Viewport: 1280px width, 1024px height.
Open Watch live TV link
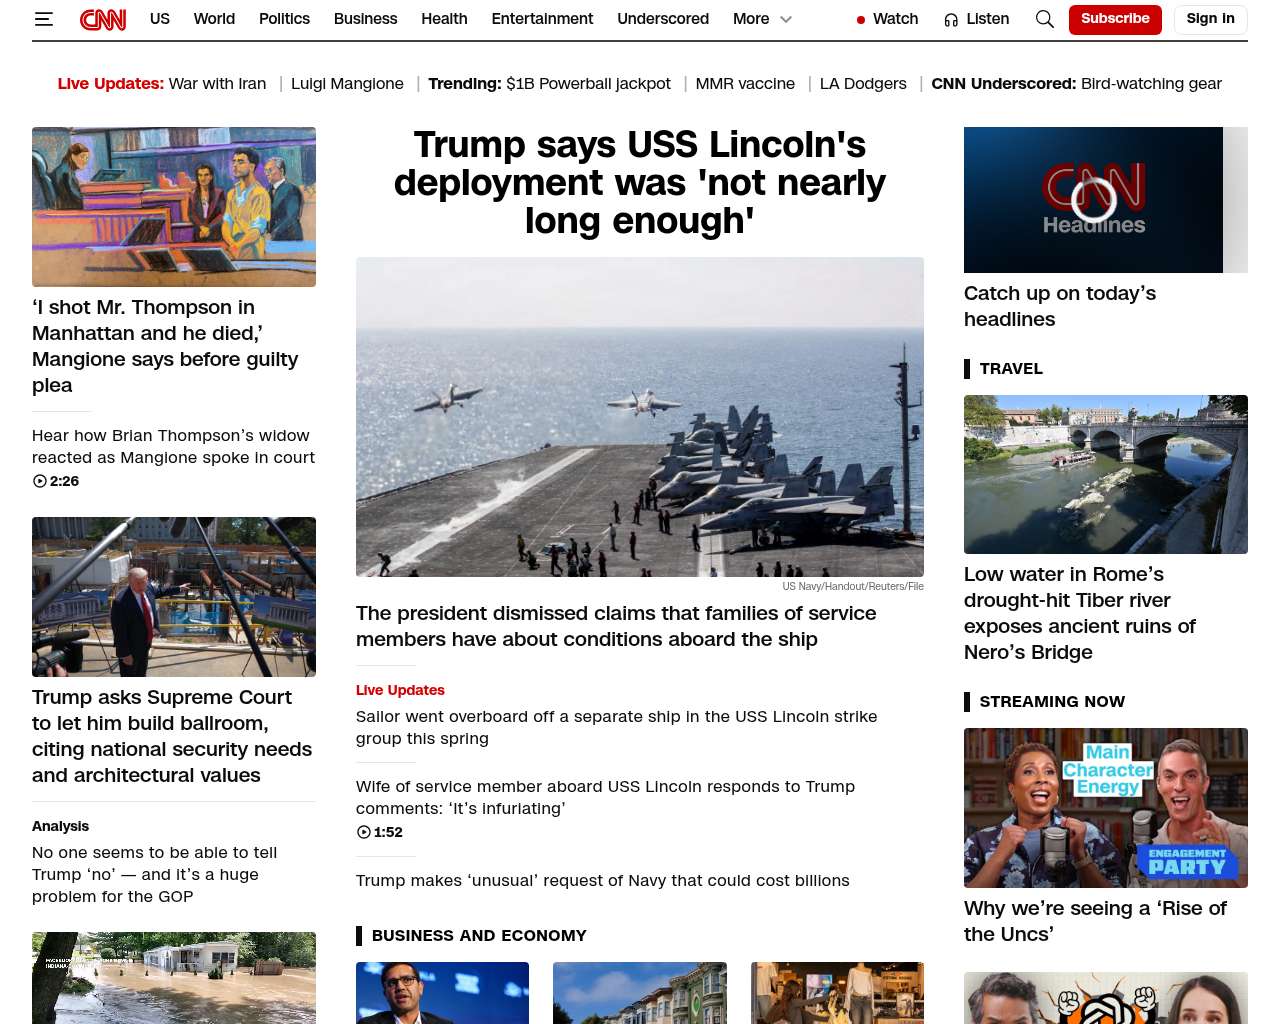(895, 19)
